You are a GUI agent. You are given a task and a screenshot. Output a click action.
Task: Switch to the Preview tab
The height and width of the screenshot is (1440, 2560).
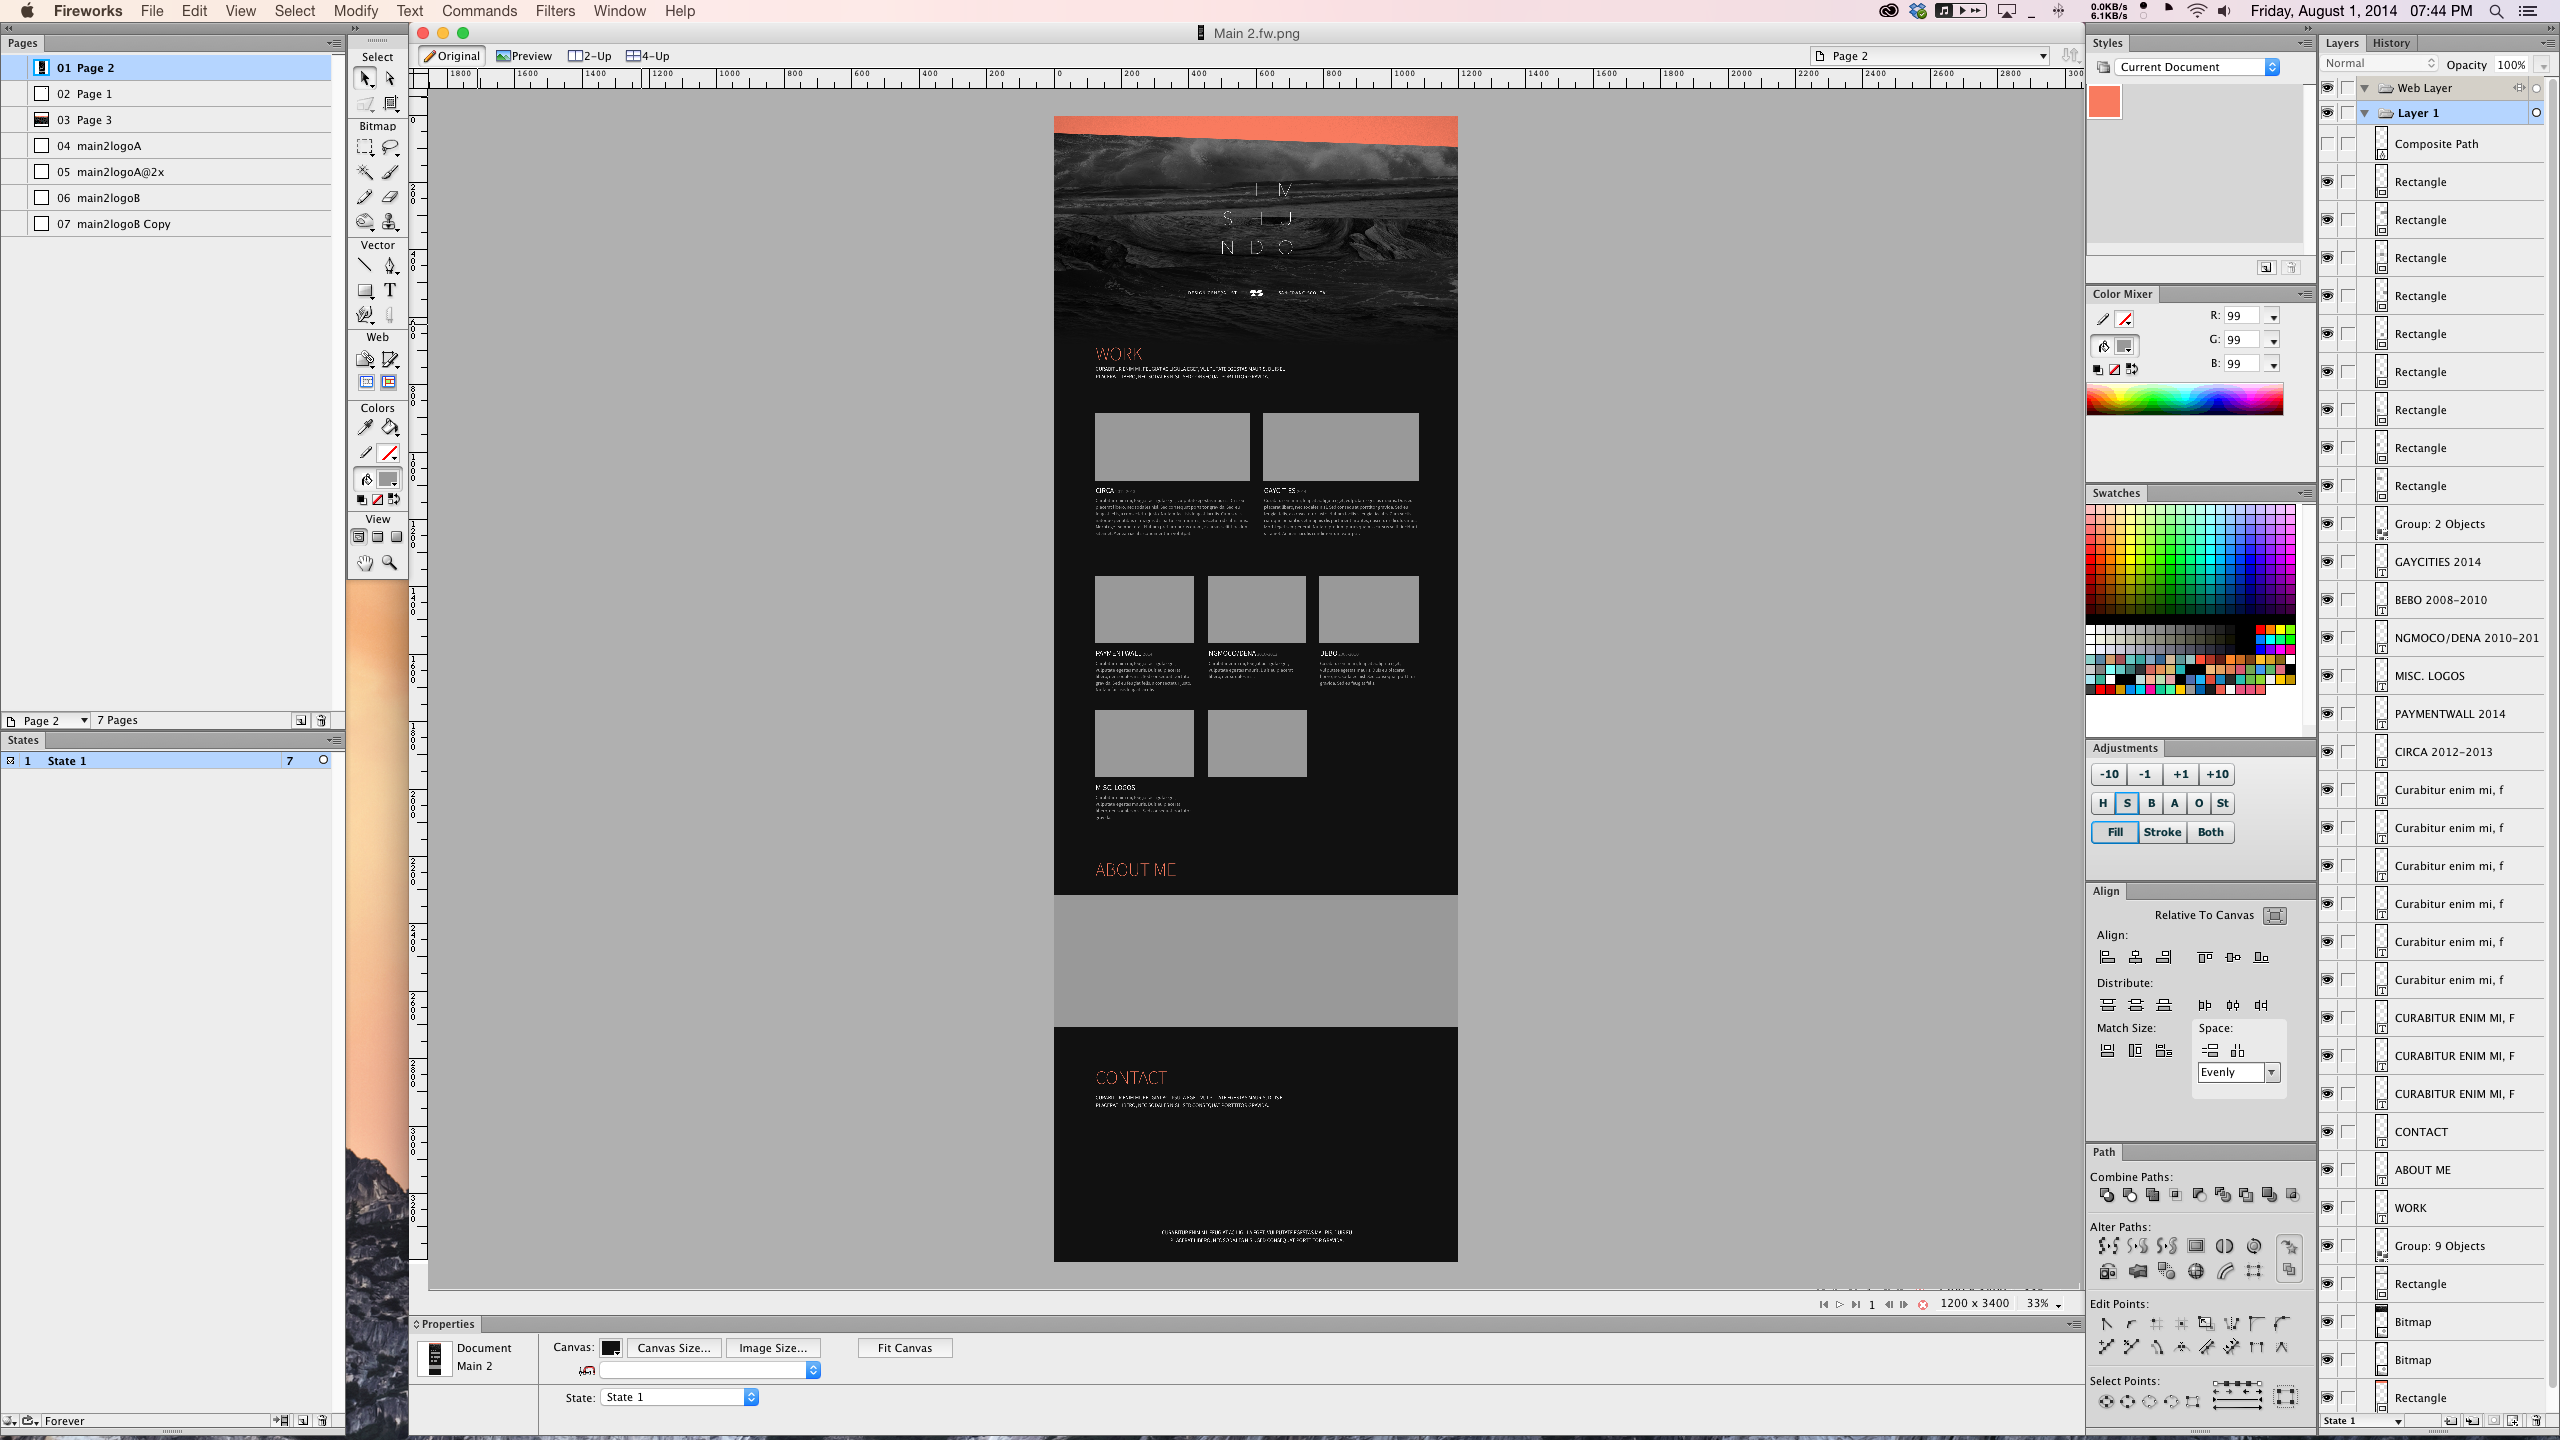pos(524,56)
